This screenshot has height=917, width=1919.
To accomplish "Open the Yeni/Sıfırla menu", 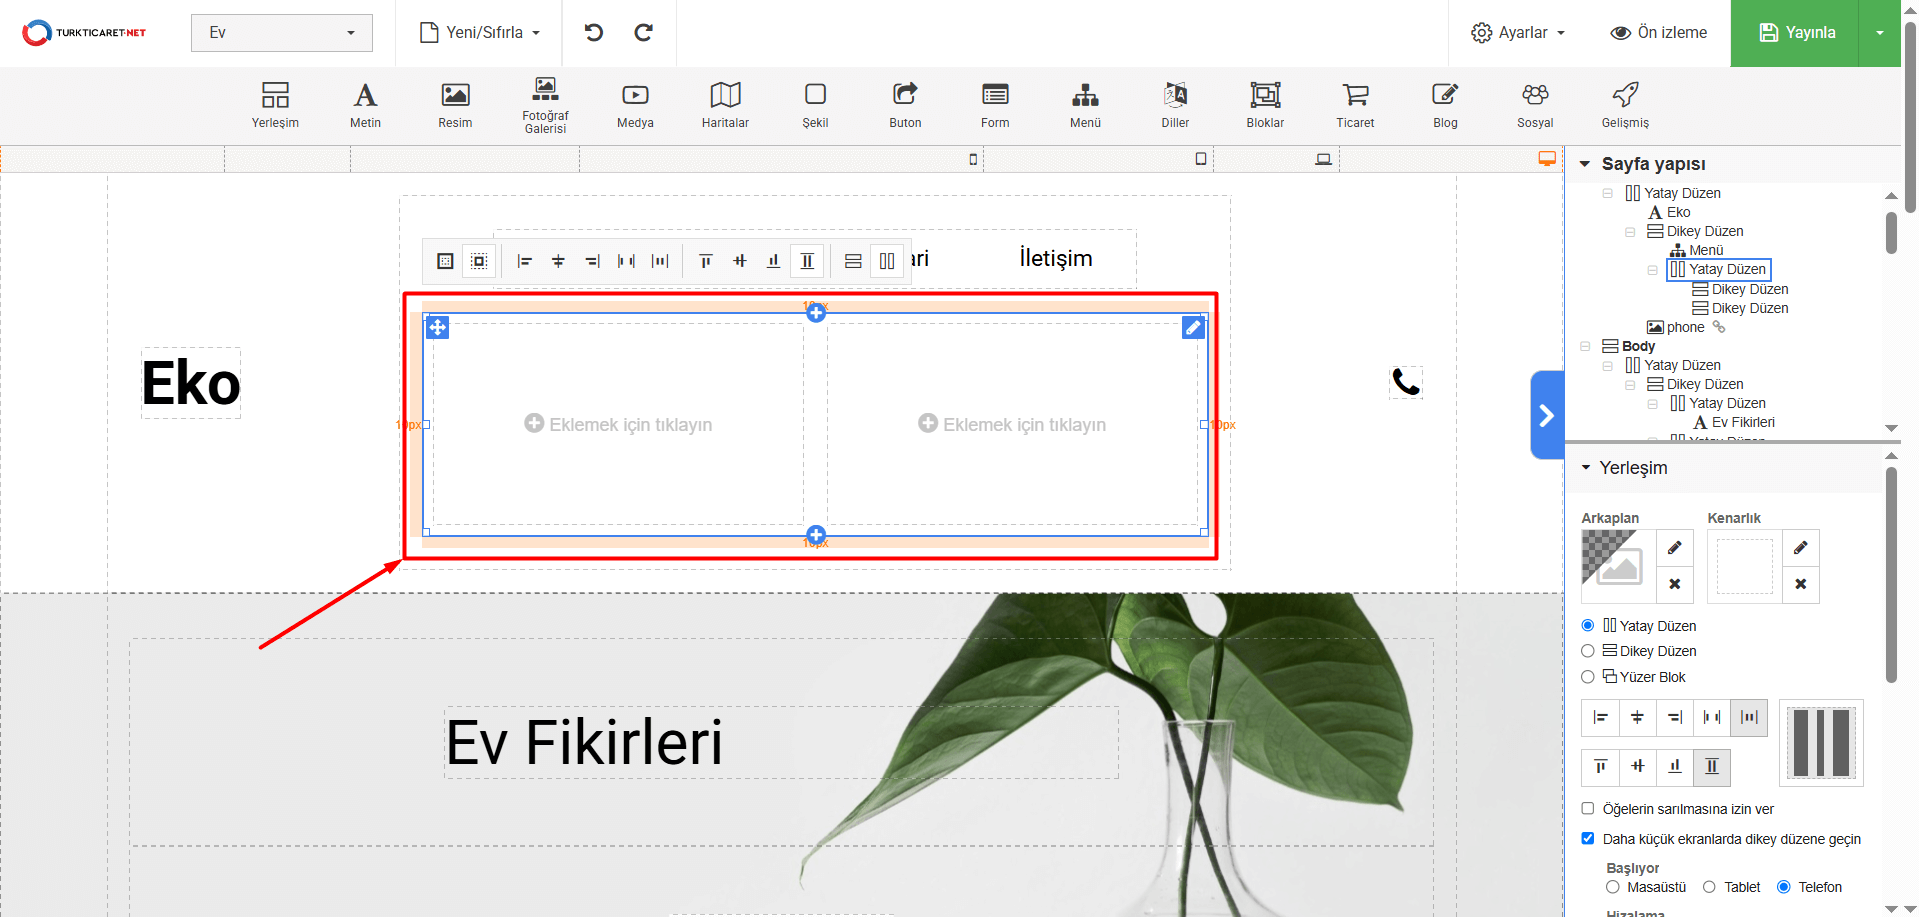I will (x=480, y=33).
